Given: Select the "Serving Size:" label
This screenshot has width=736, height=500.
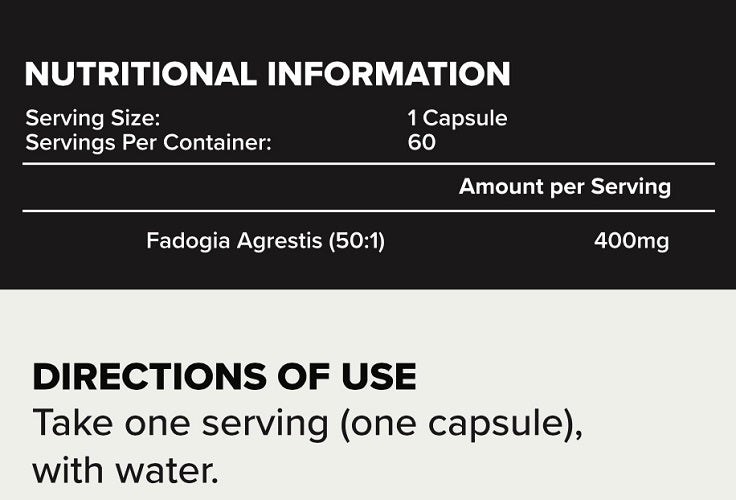Looking at the screenshot, I should 92,118.
